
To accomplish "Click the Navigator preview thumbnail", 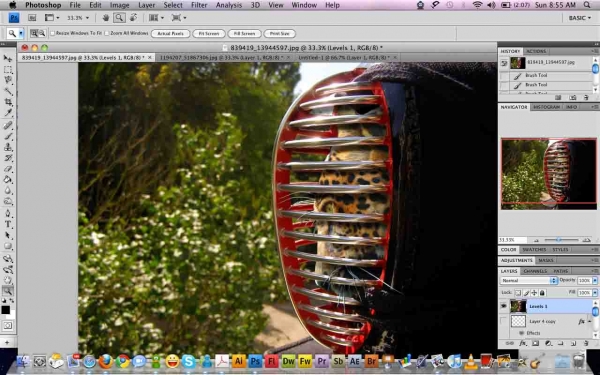I will click(x=549, y=174).
